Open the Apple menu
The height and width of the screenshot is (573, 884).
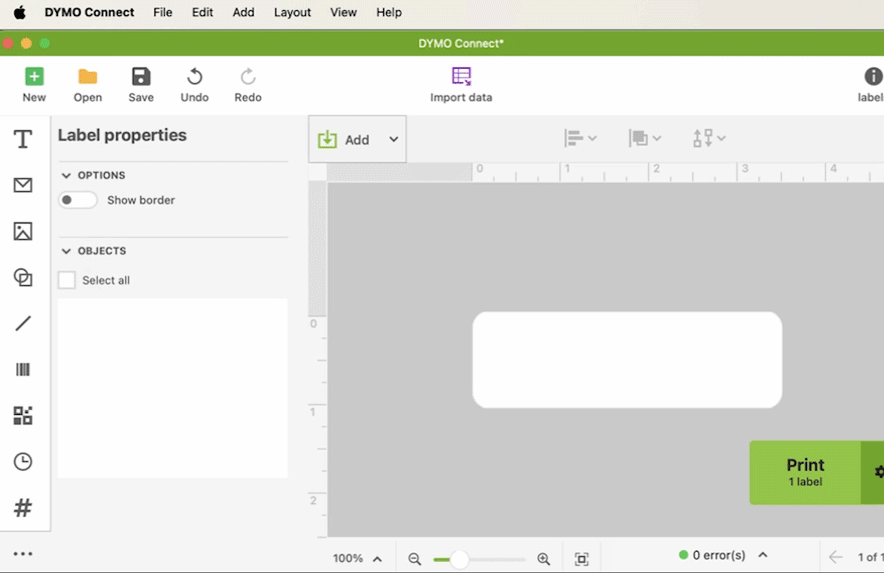click(x=19, y=12)
